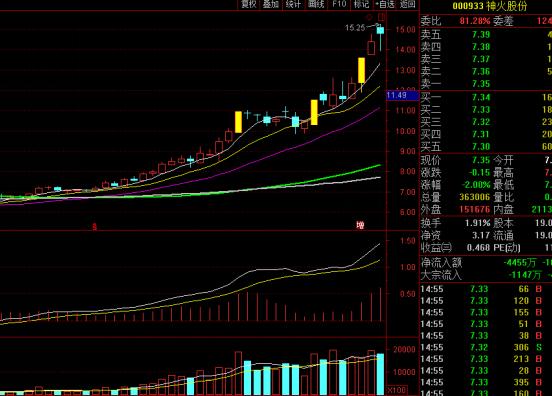Select the 买三 7.32 bid row
This screenshot has width=552, height=396.
[x=486, y=122]
